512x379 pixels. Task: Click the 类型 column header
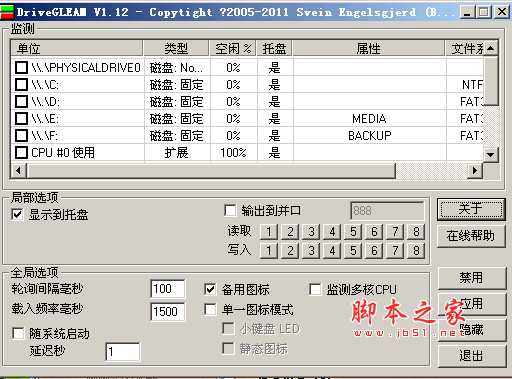point(176,49)
